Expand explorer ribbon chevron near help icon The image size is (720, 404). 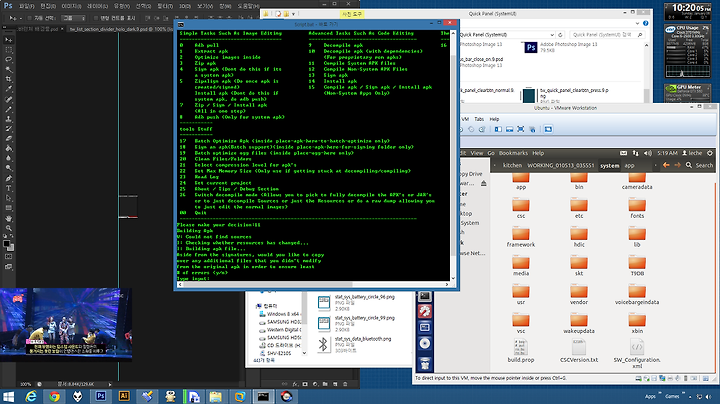[x=637, y=23]
